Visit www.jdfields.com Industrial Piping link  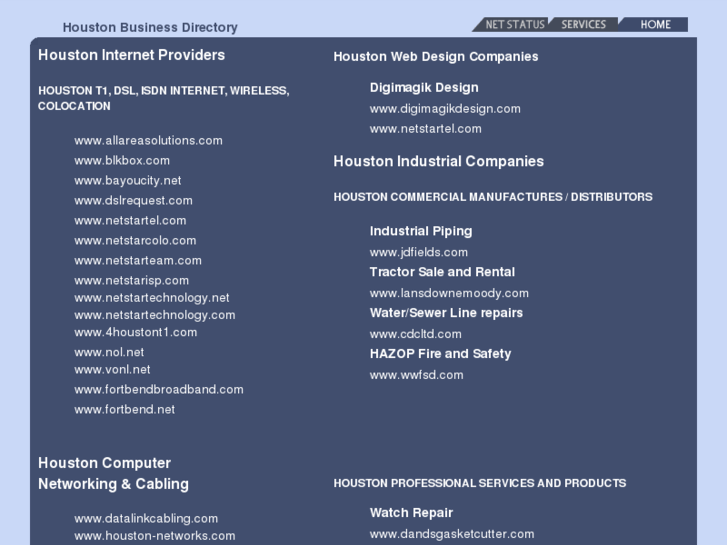coord(419,252)
